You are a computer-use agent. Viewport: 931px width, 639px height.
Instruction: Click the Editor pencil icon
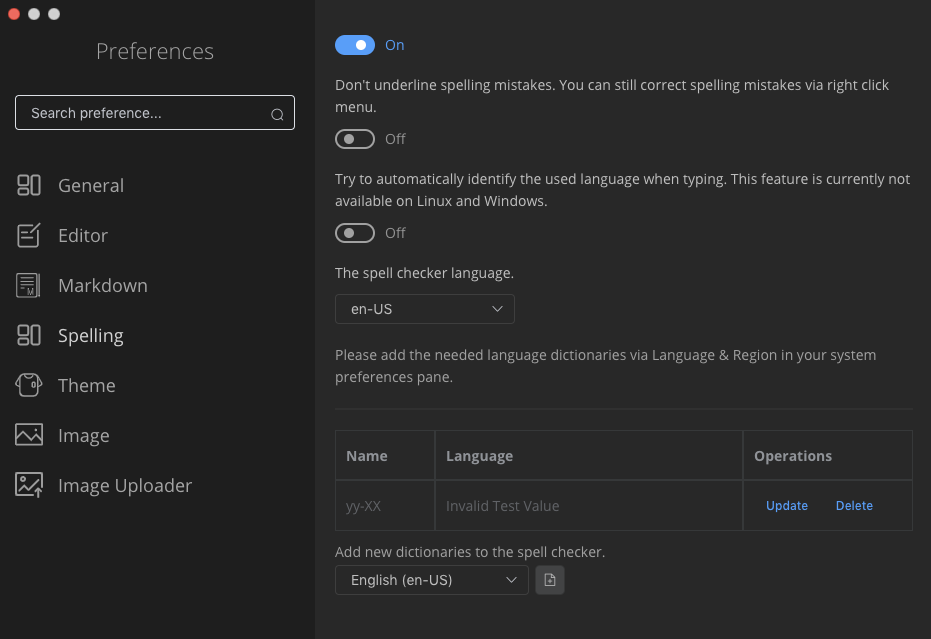29,235
